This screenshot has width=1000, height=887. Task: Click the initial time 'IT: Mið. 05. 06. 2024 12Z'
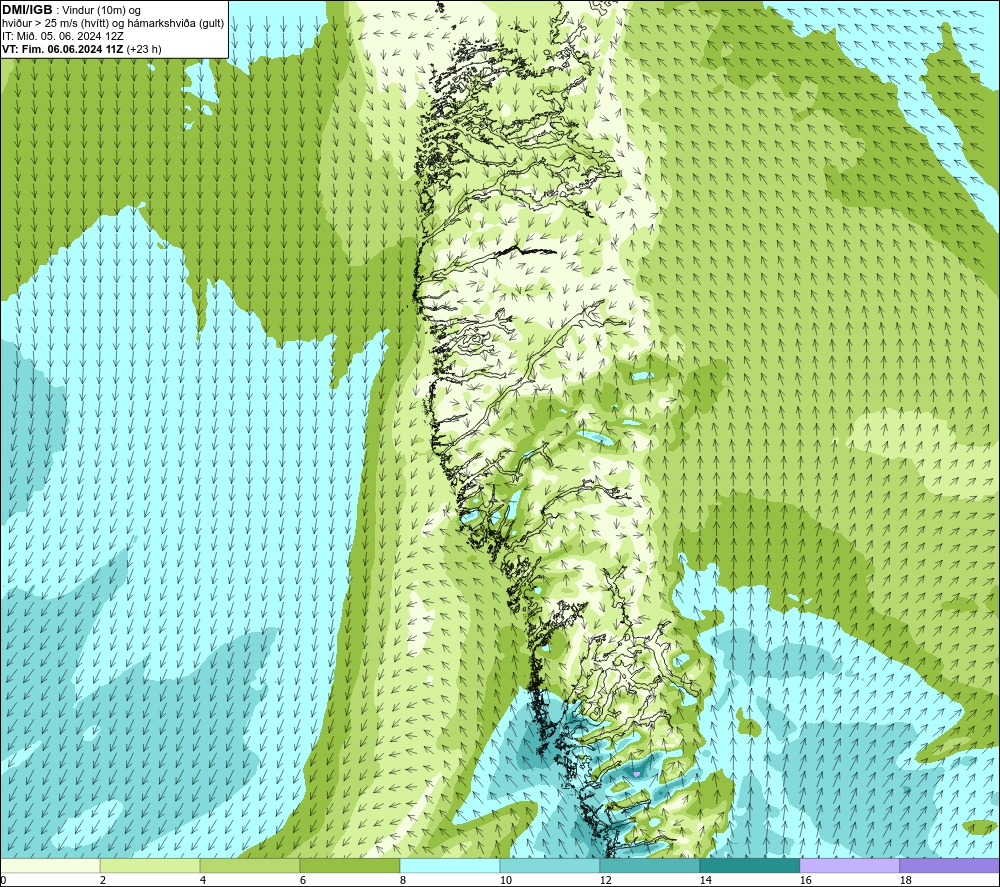pyautogui.click(x=62, y=36)
